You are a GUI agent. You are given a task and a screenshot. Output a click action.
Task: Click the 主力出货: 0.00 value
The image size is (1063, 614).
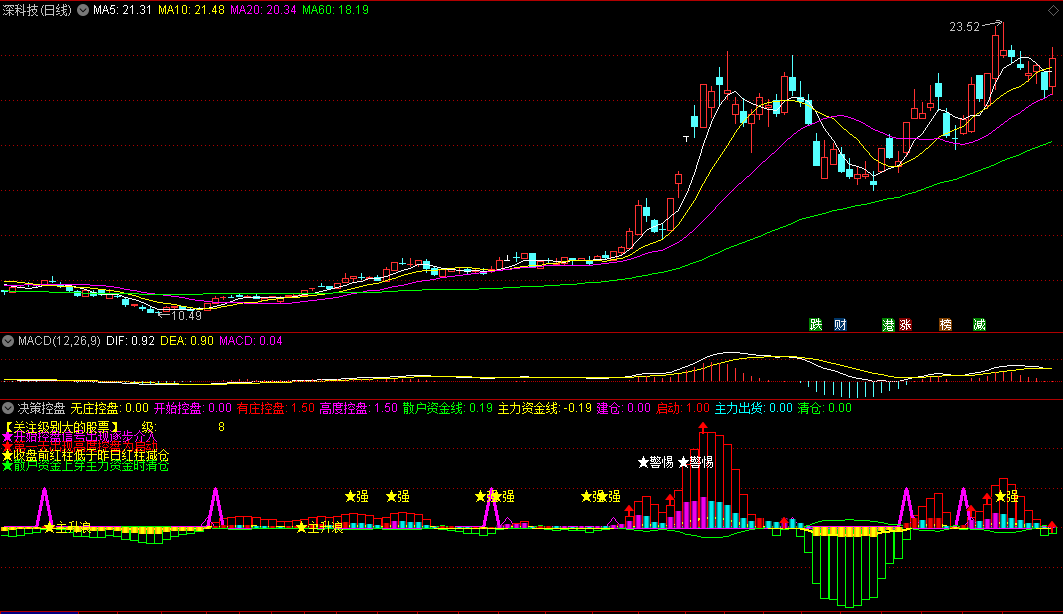(x=754, y=408)
